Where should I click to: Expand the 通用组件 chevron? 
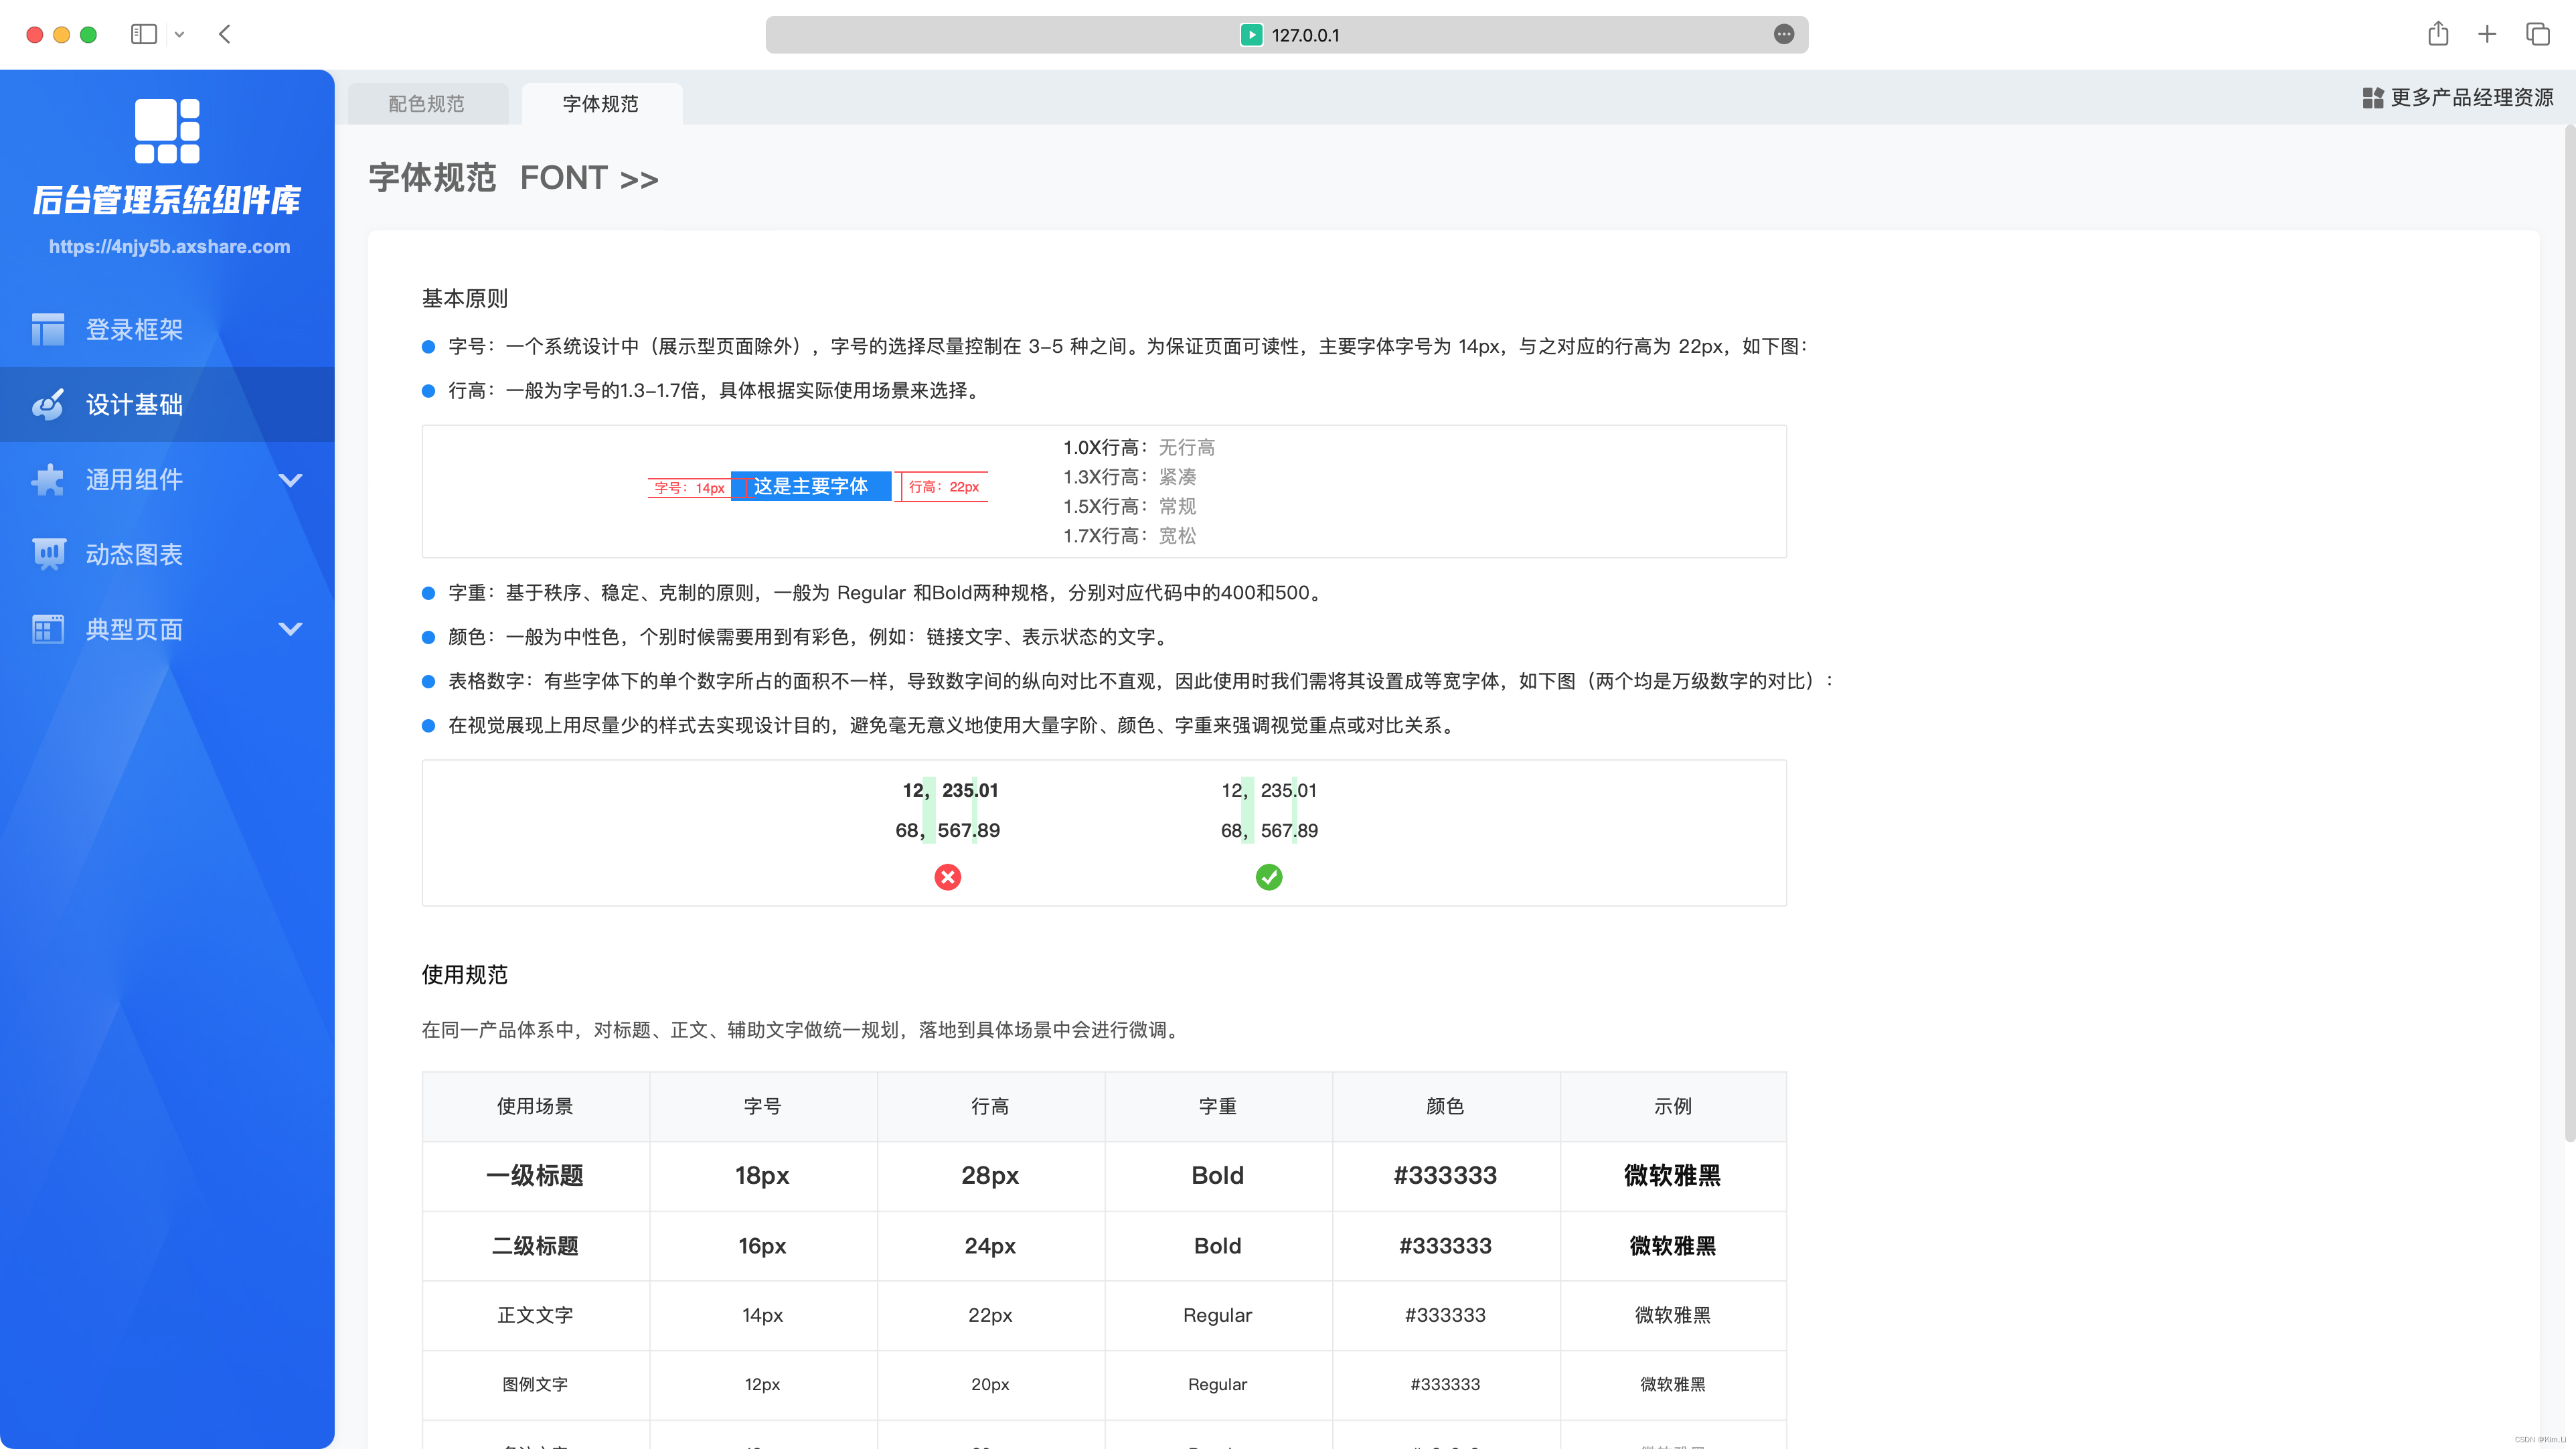290,480
